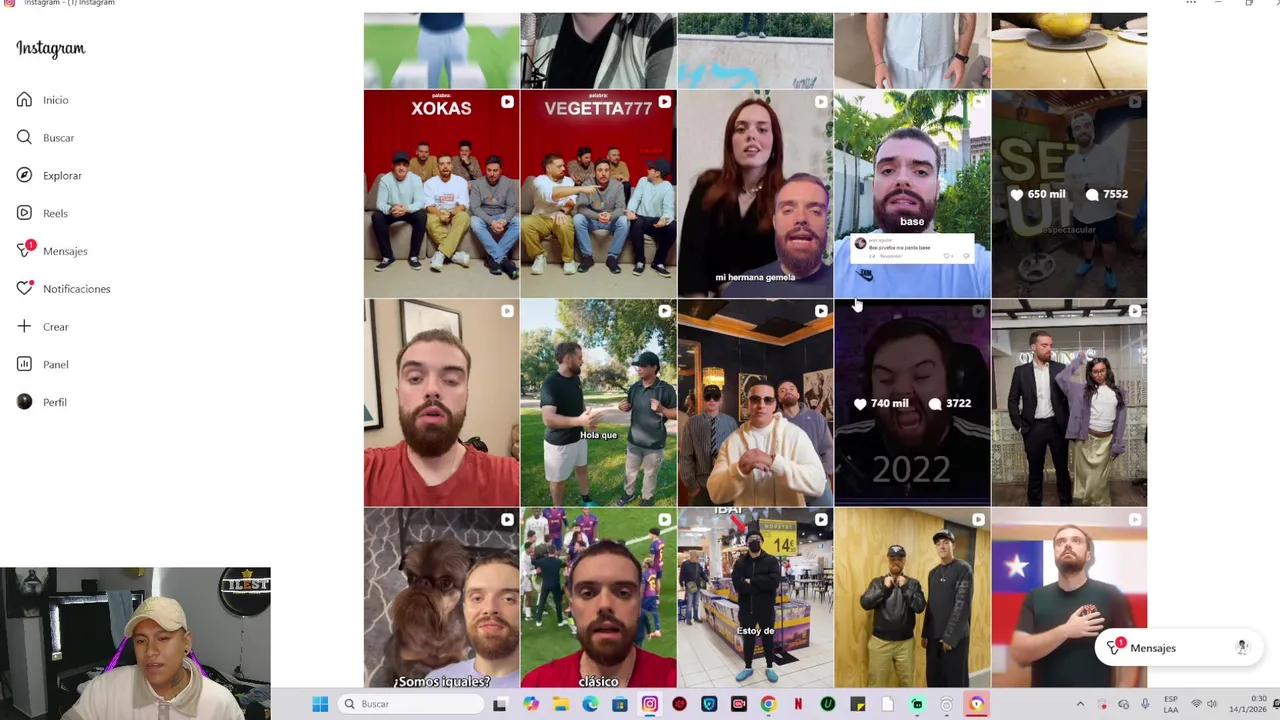Open sidebar Mensajes icon with red badge
Image resolution: width=1280 pixels, height=720 pixels.
pos(25,250)
